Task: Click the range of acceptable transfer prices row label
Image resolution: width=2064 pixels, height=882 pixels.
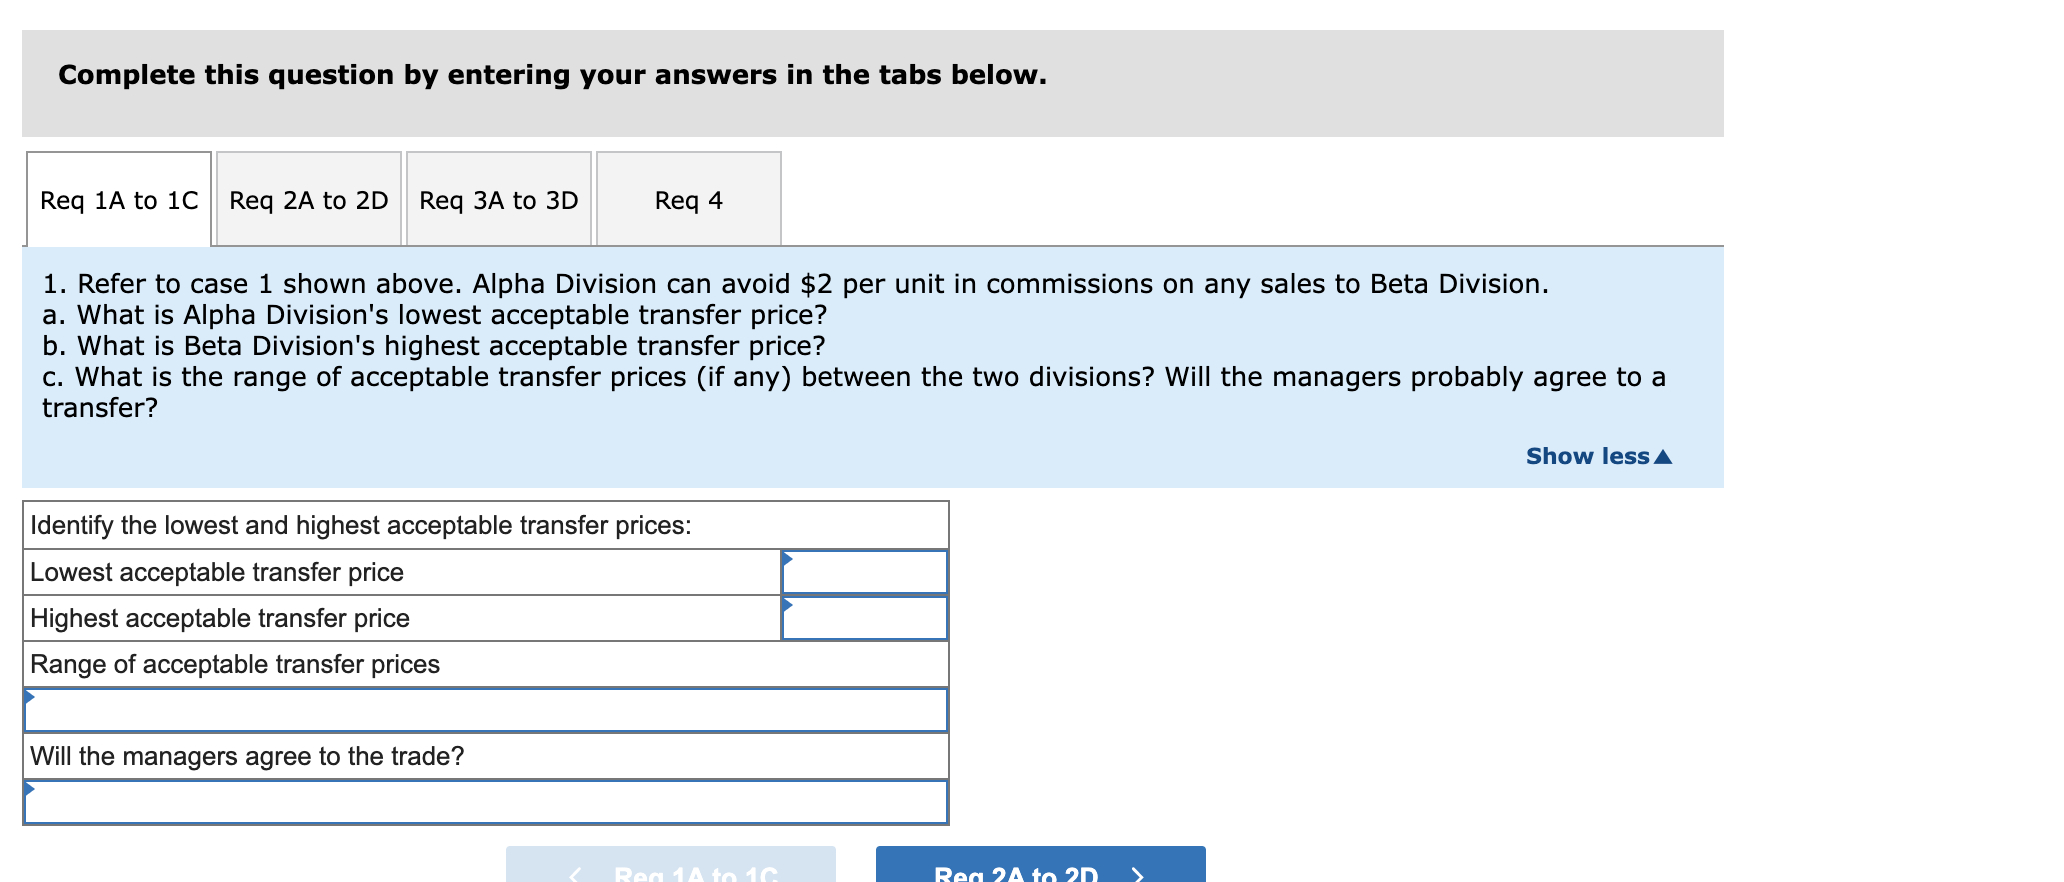Action: (x=235, y=663)
